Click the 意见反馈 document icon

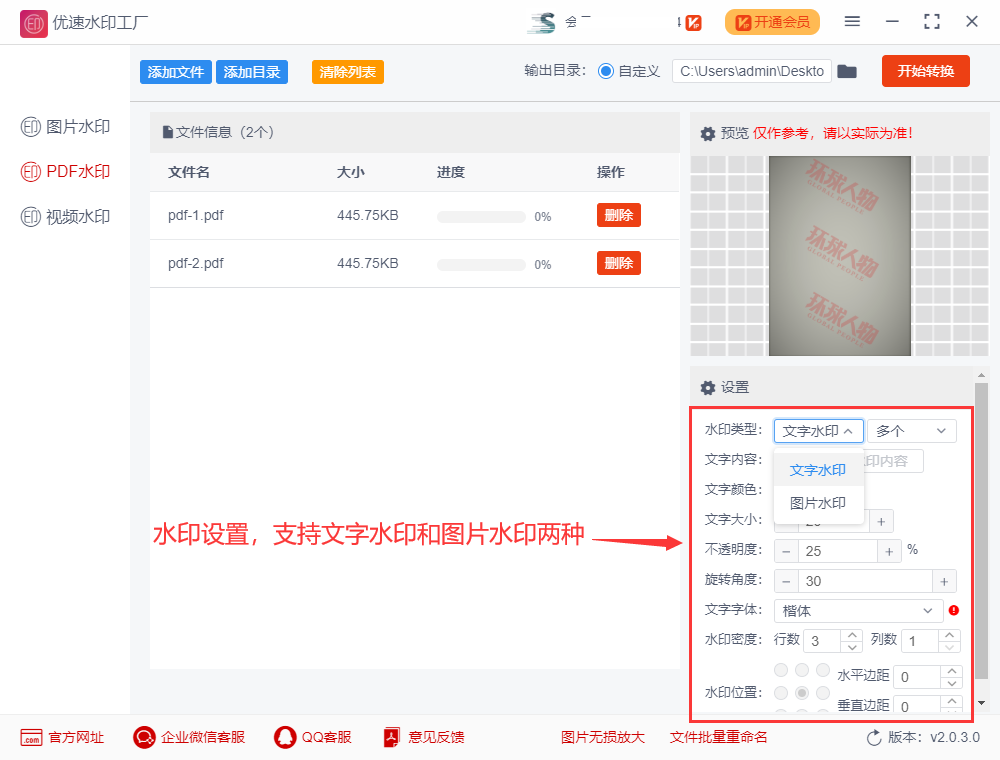tap(392, 738)
